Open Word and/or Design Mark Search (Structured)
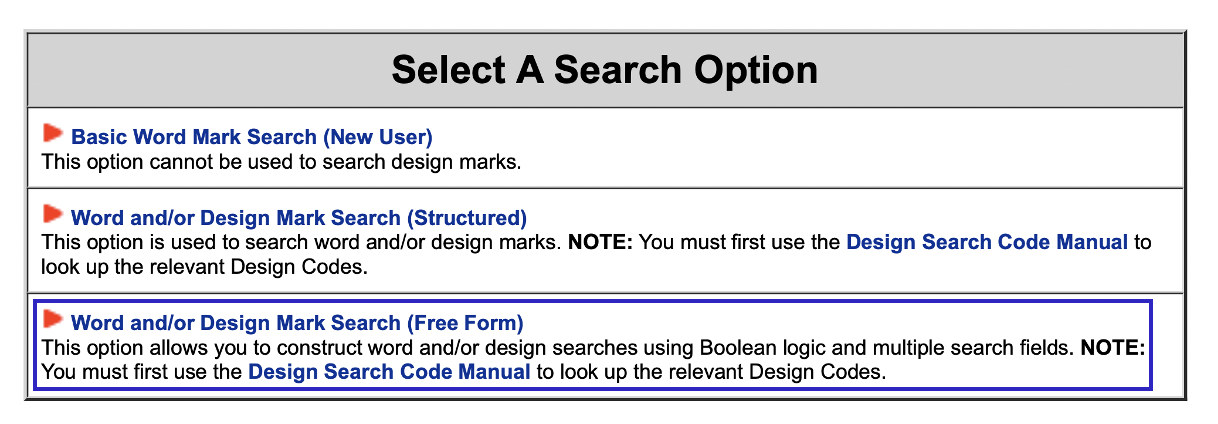The height and width of the screenshot is (424, 1218). (x=298, y=217)
